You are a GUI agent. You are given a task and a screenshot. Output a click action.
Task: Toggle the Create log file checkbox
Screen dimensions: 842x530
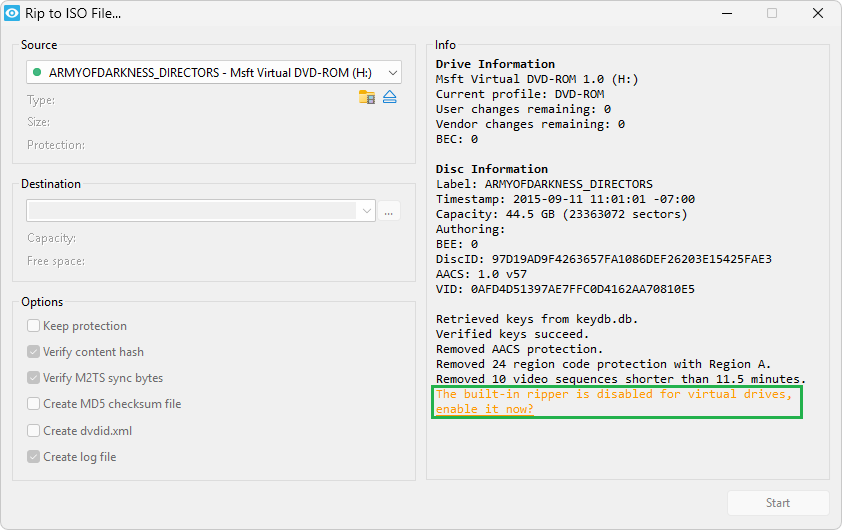34,457
